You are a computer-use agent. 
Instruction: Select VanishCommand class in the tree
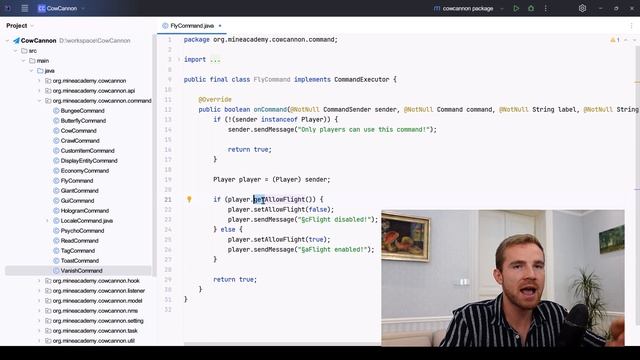(x=81, y=271)
